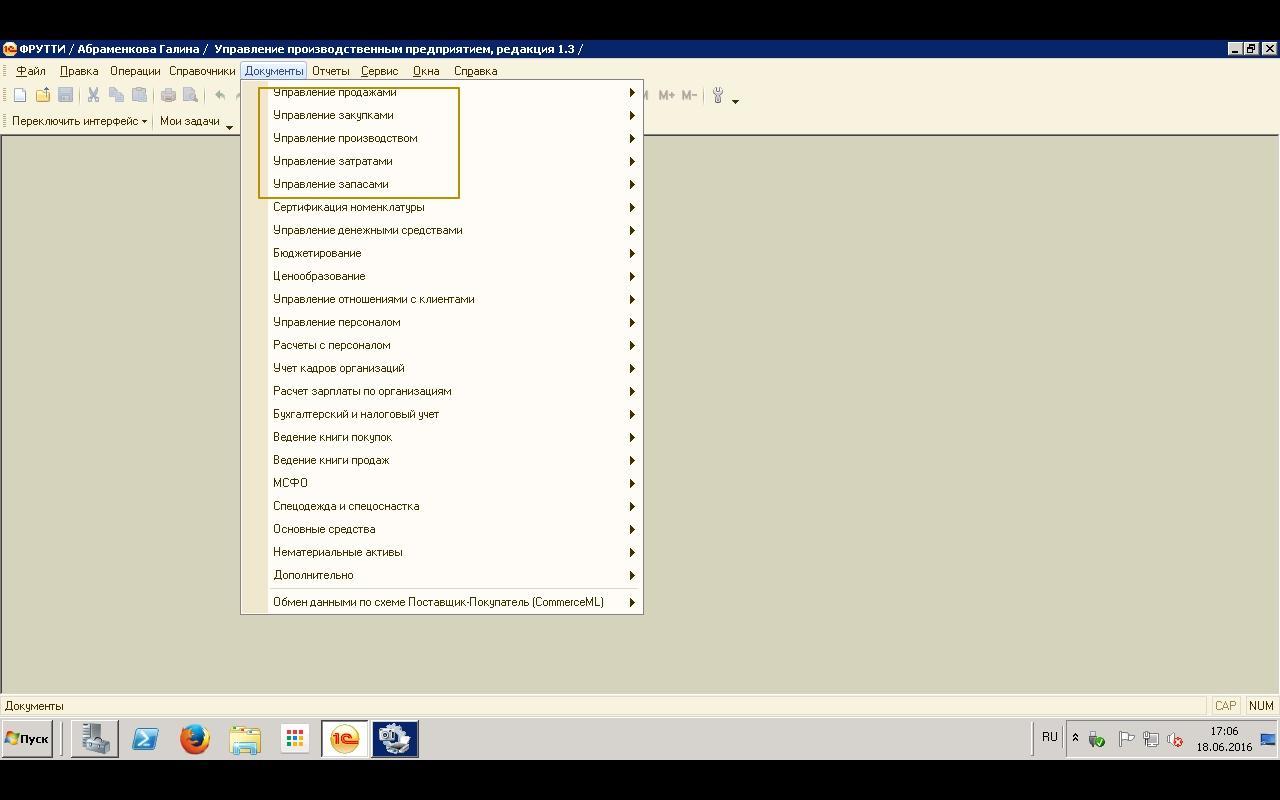
Task: Open Firefox from the taskbar
Action: tap(195, 739)
